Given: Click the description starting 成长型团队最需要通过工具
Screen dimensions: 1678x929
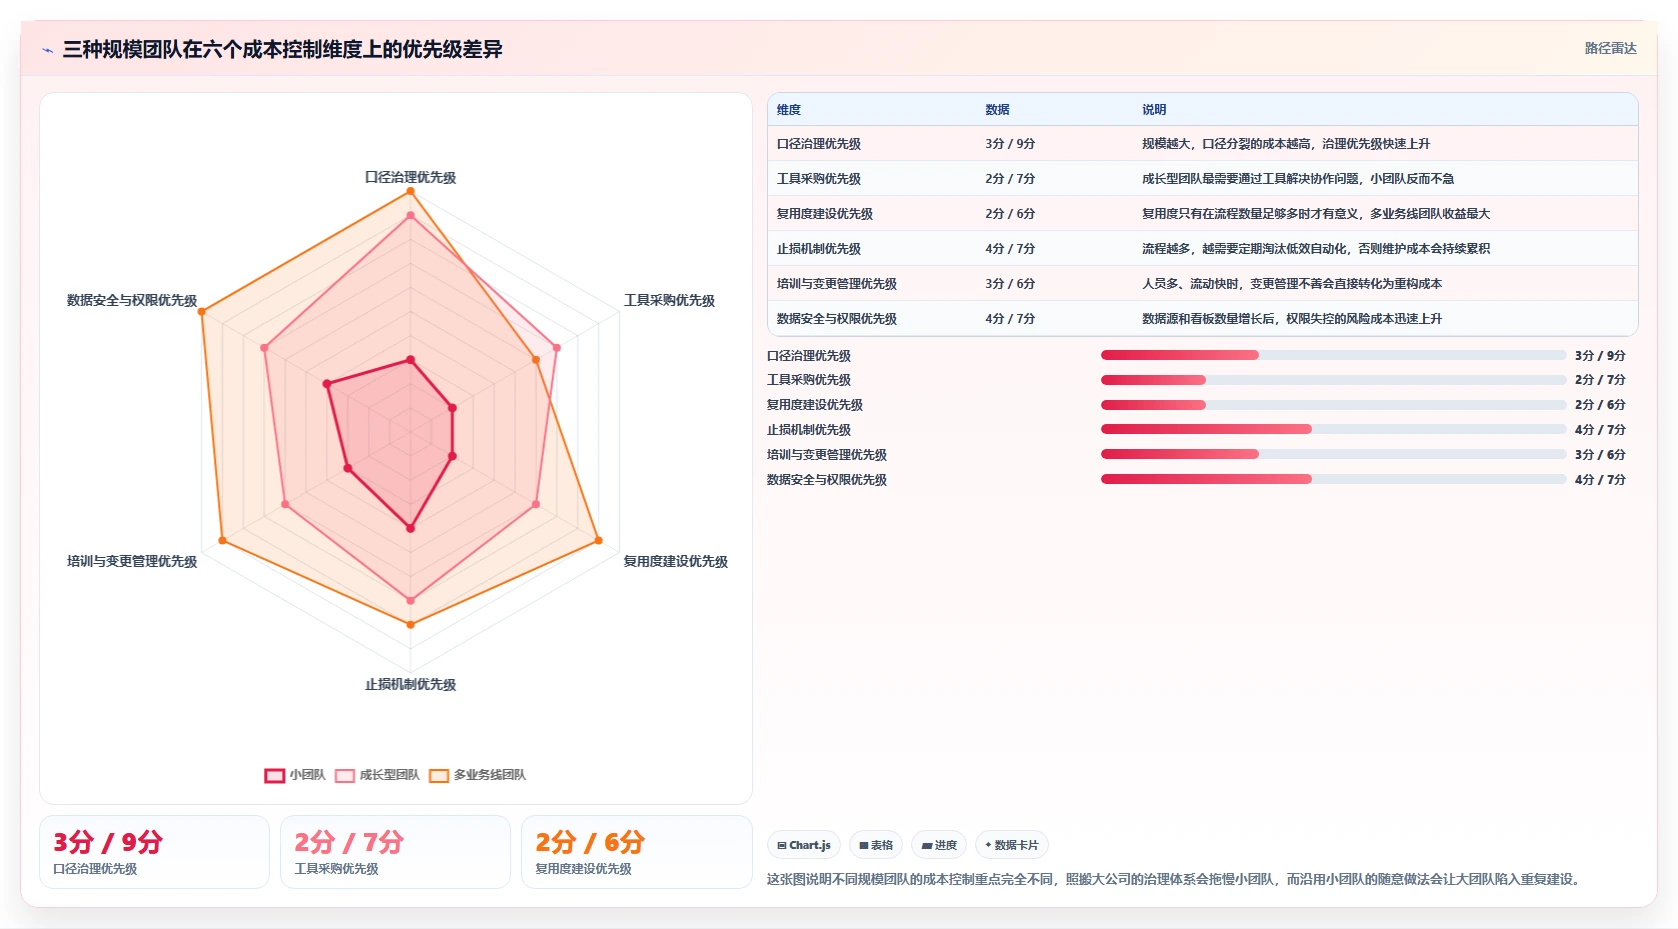Looking at the screenshot, I should coord(1298,179).
